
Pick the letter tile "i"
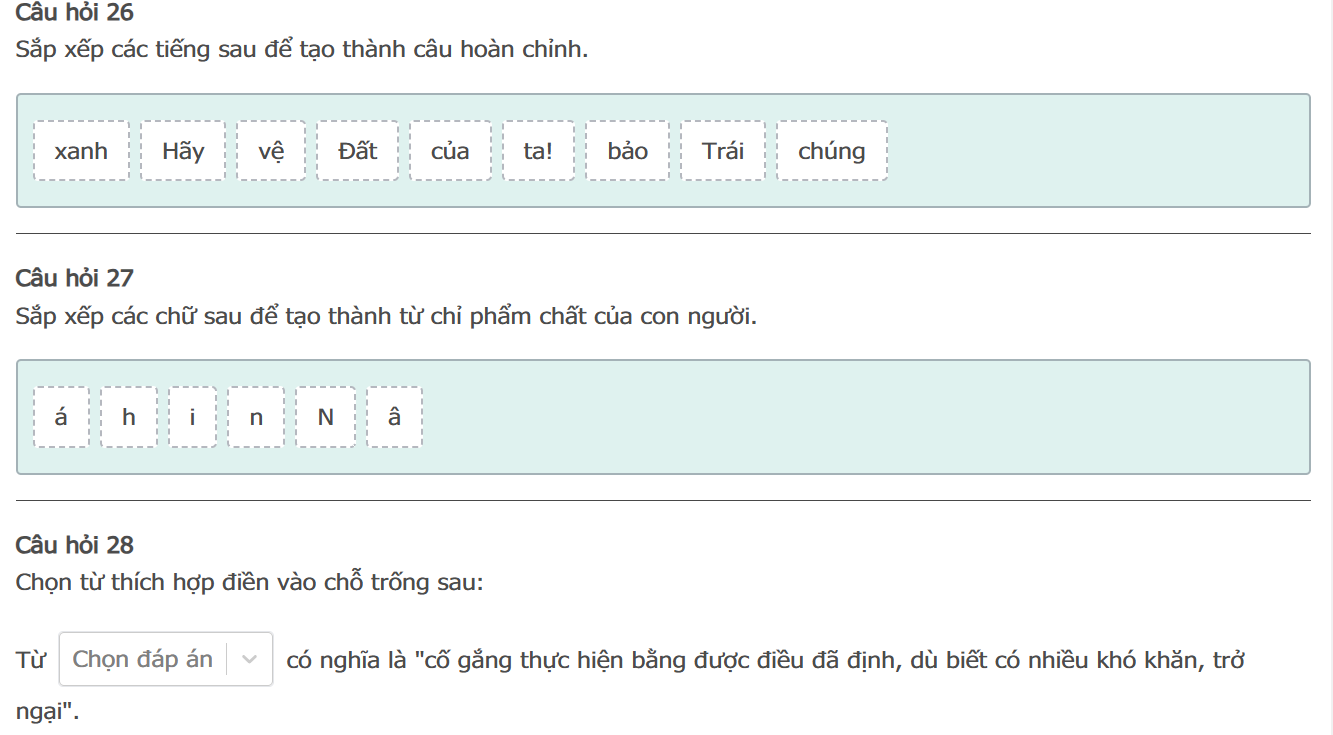pos(192,417)
